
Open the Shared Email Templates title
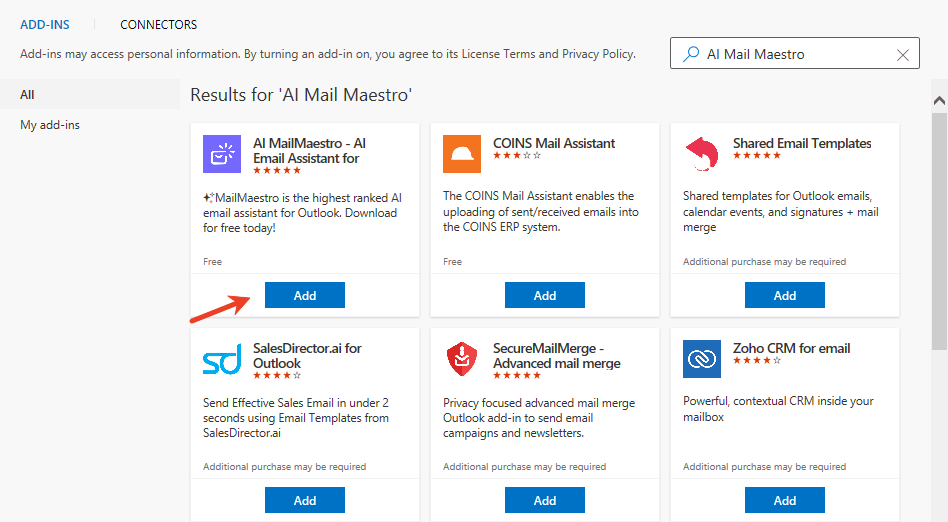(802, 143)
